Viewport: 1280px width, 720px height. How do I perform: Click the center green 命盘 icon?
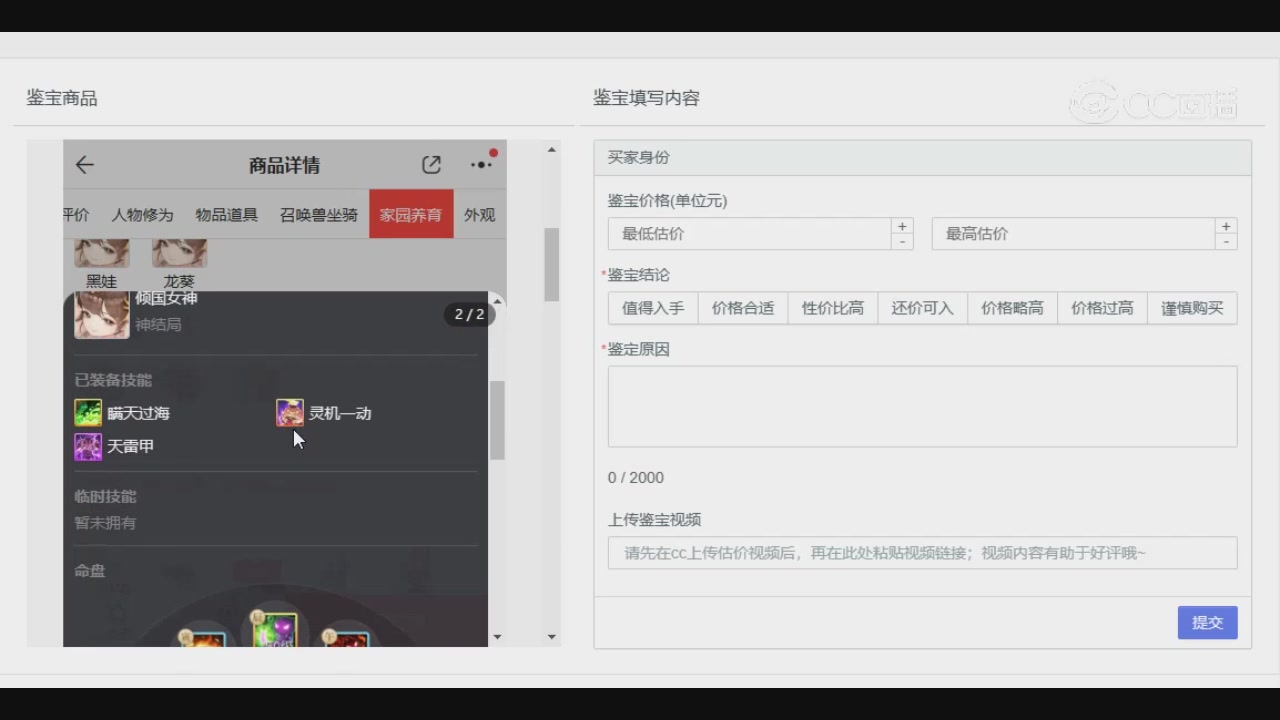point(275,630)
